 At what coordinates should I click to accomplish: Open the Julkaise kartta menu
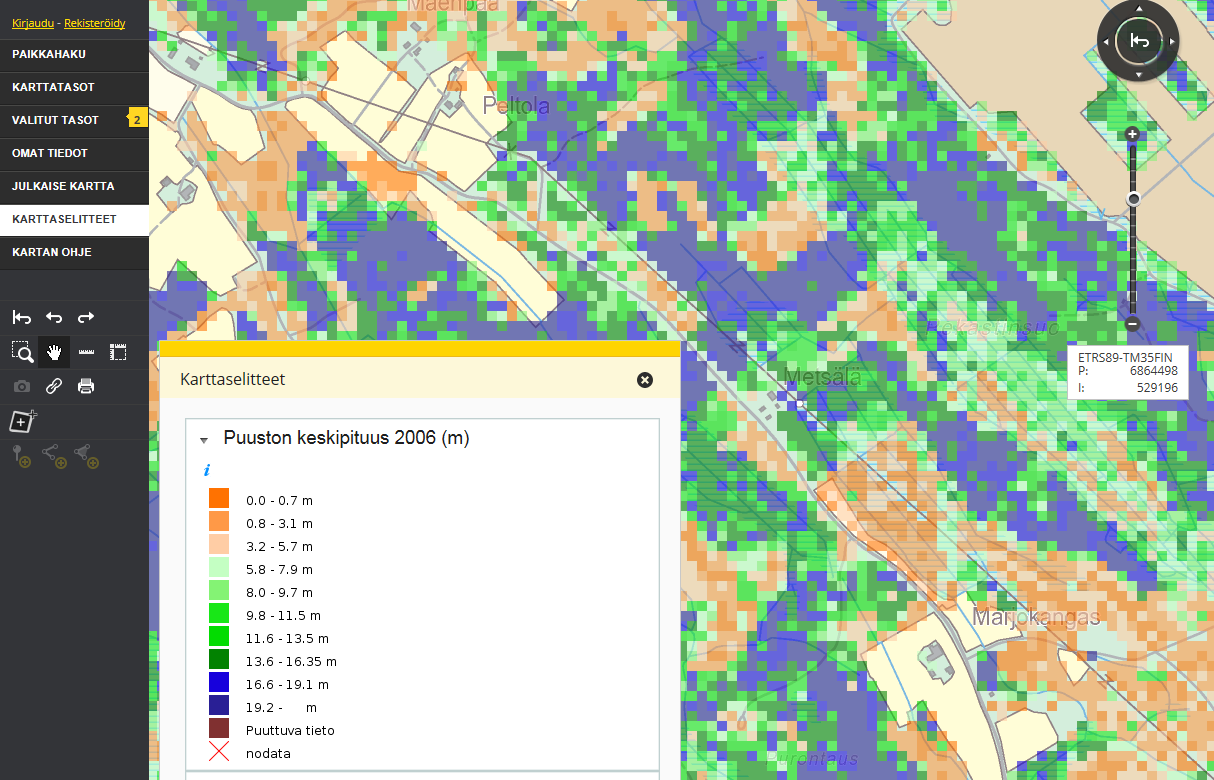(74, 186)
